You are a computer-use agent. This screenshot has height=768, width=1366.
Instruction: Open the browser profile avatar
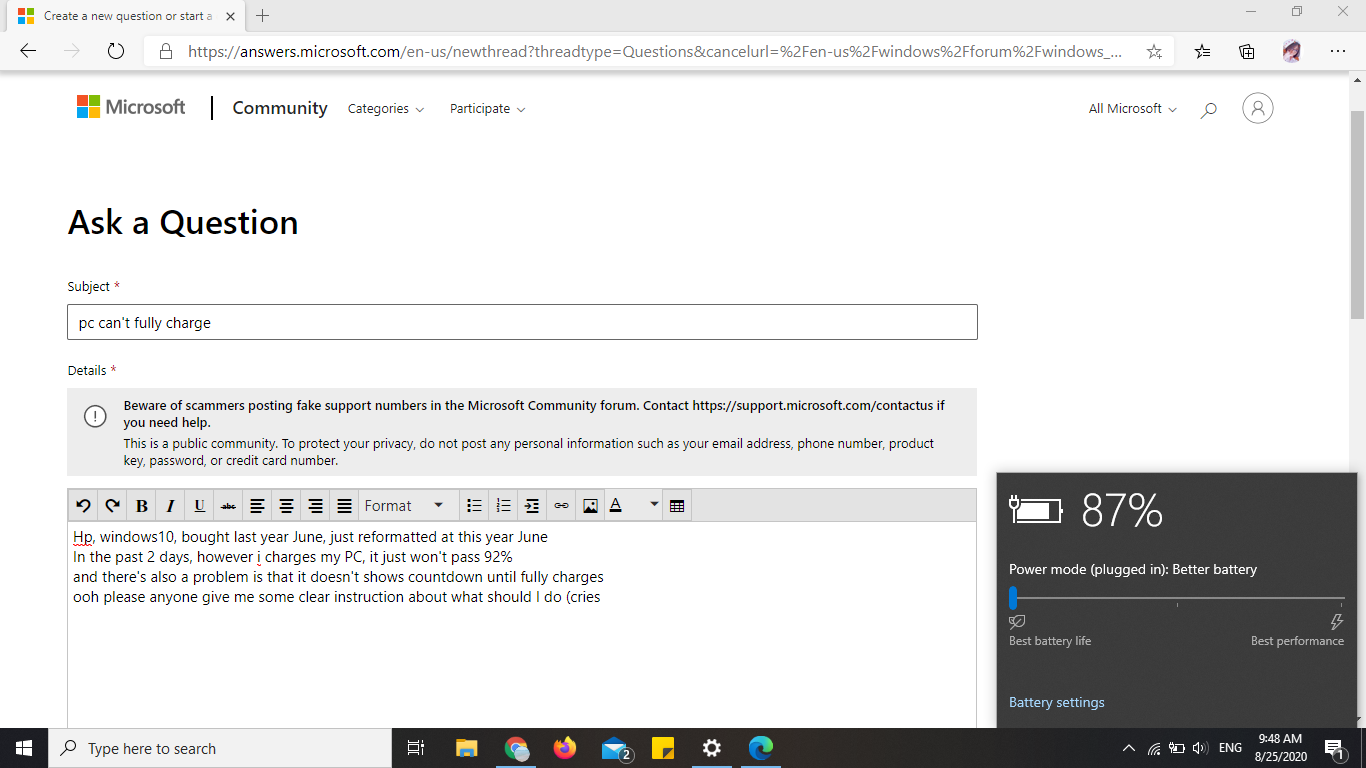tap(1292, 51)
